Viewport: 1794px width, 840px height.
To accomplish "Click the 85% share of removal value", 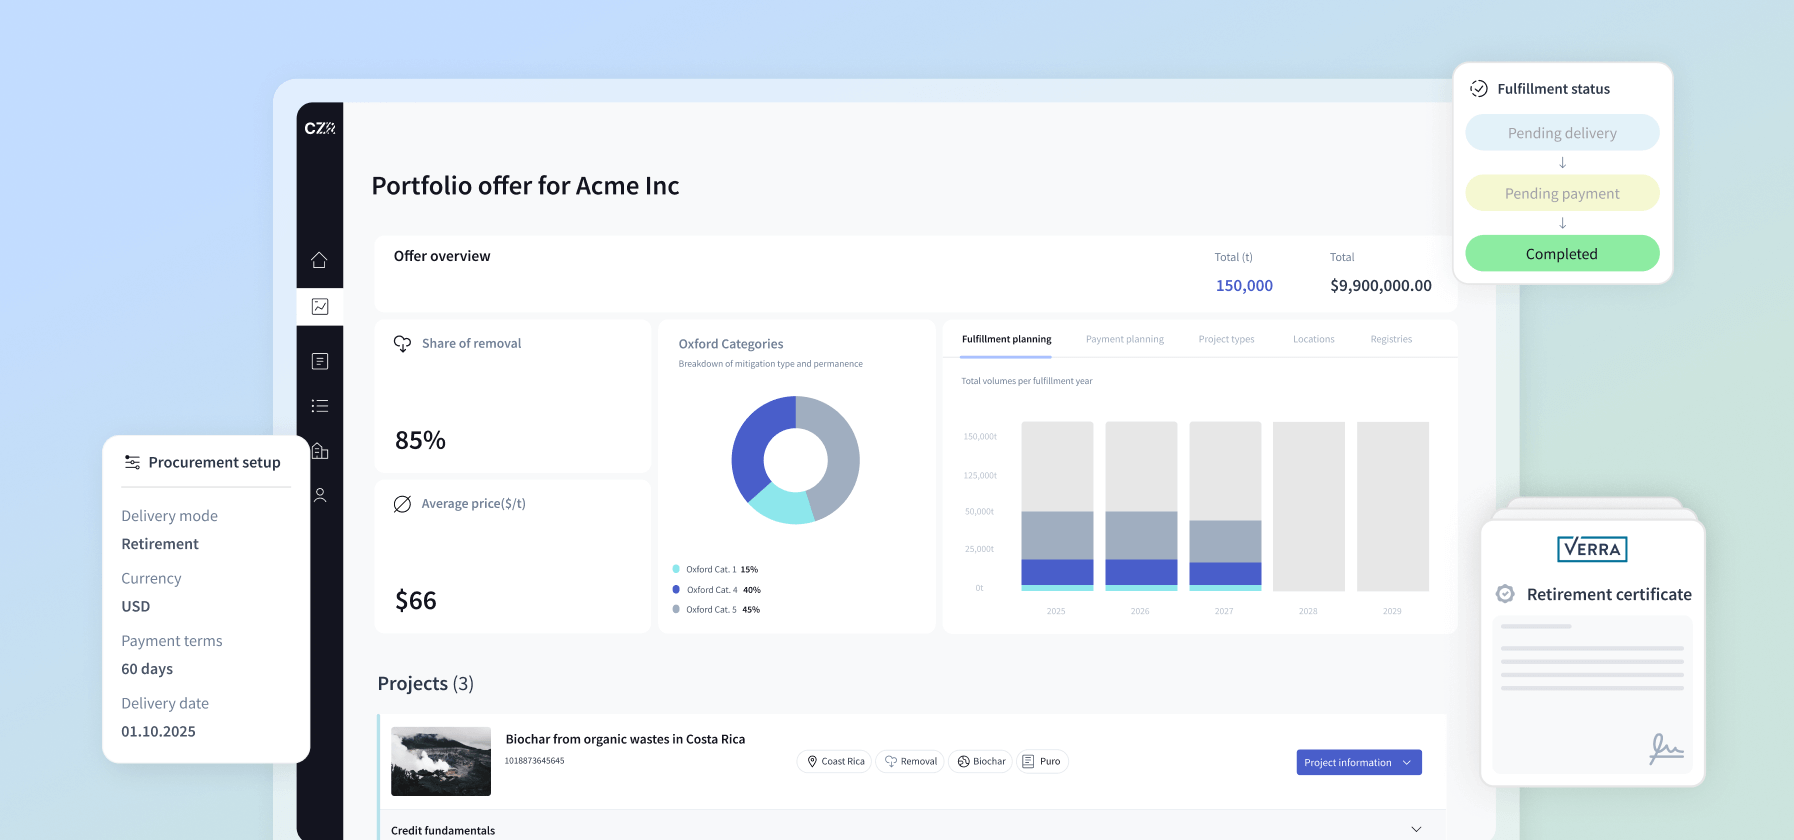I will coord(420,440).
